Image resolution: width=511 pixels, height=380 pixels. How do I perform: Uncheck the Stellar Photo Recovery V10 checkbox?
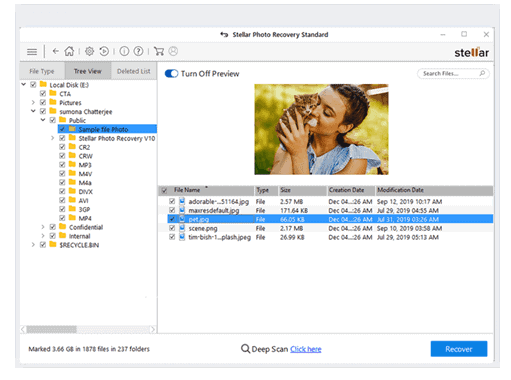click(62, 138)
